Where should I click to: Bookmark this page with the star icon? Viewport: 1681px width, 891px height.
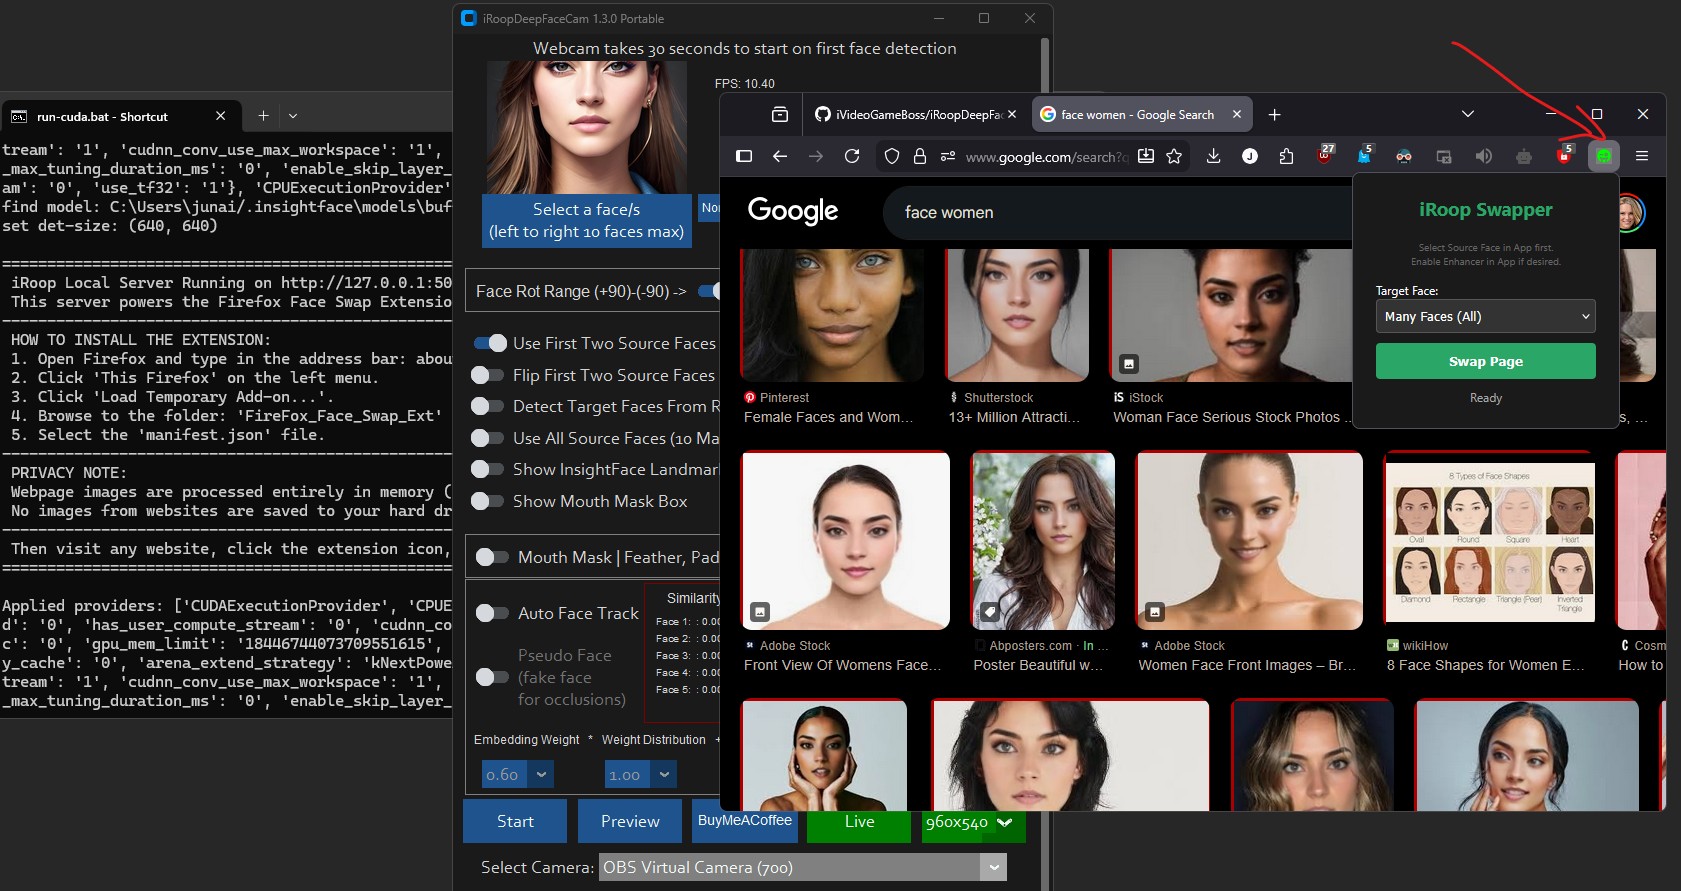point(1174,156)
